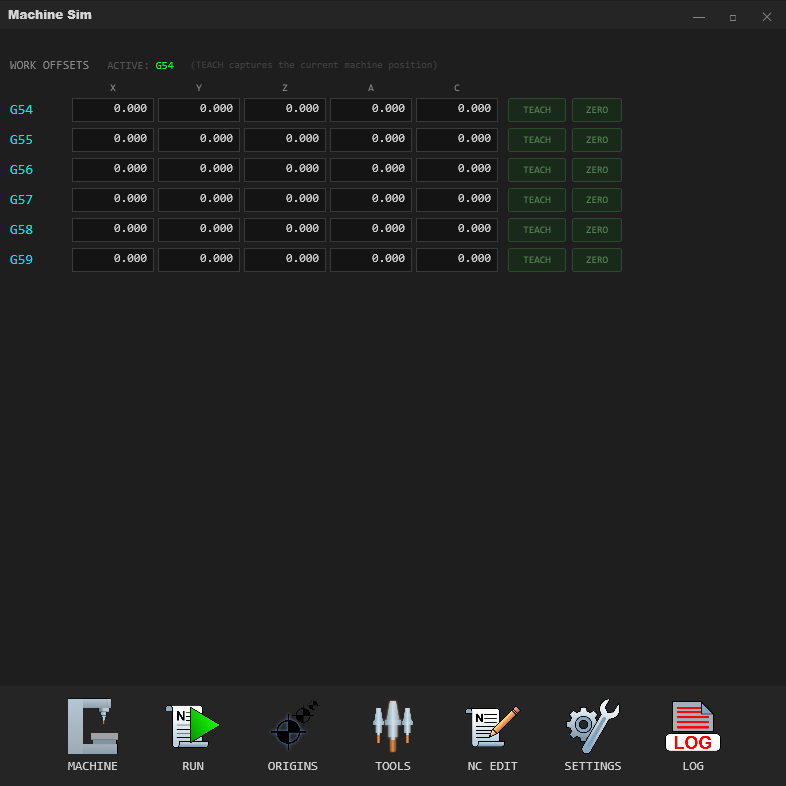Screen dimensions: 786x786
Task: Edit the G54 Y offset field
Action: [x=199, y=110]
